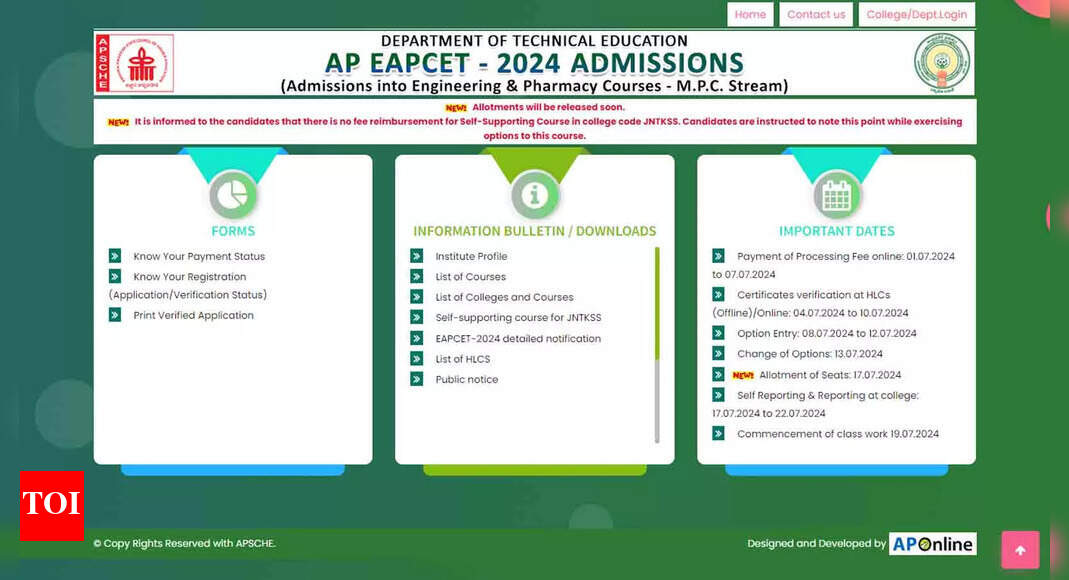
Task: Open Print Verified Application
Action: [x=195, y=315]
